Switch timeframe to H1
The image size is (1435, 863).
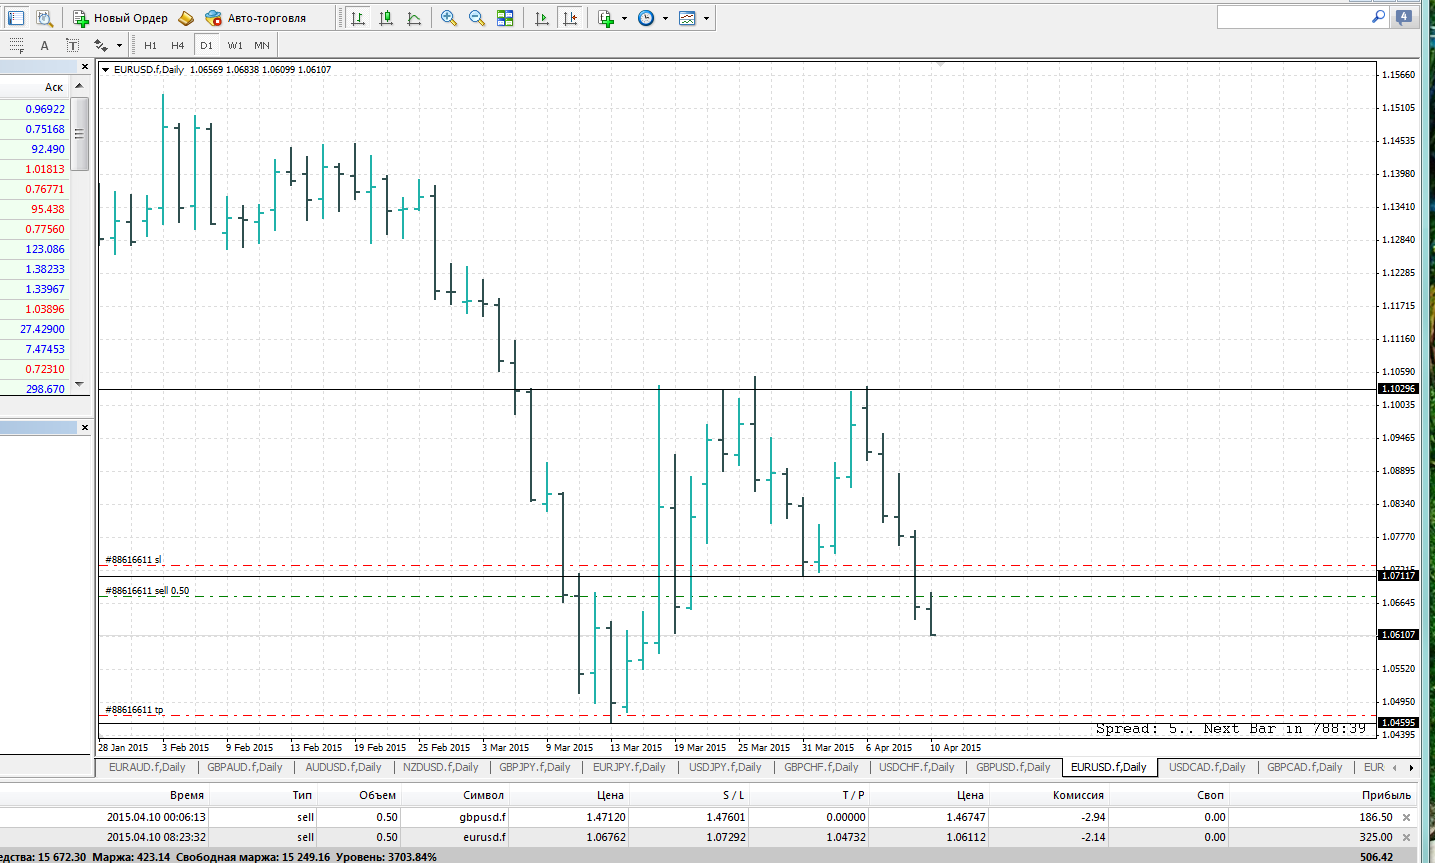[x=150, y=45]
